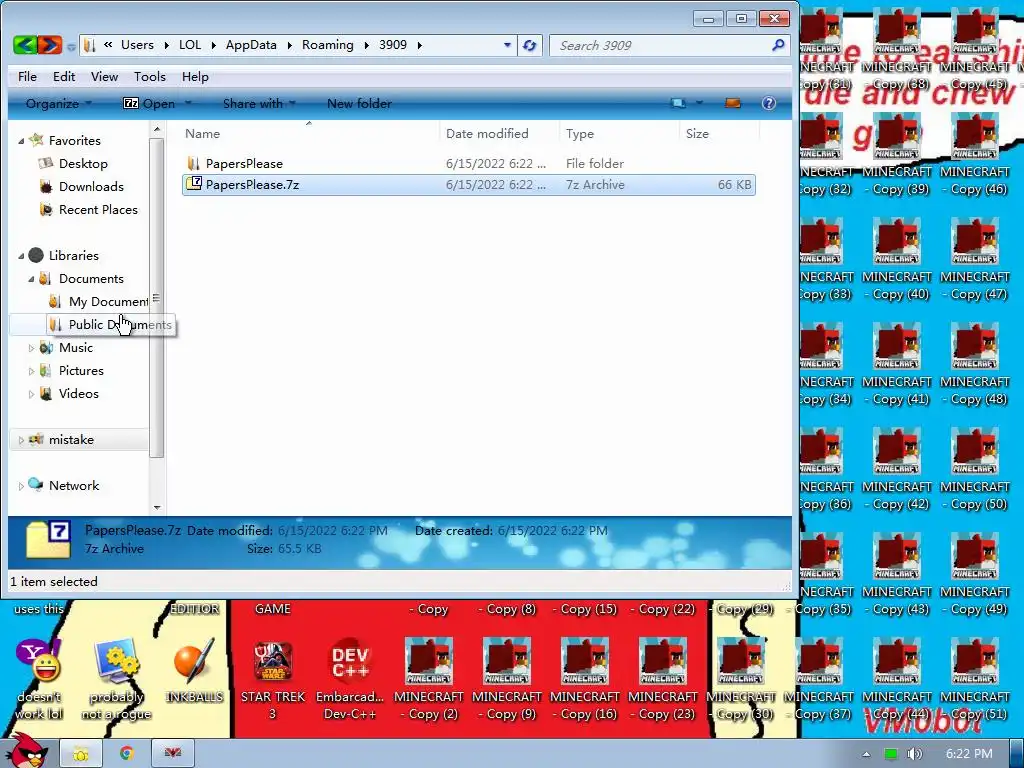The height and width of the screenshot is (768, 1024).
Task: Open the Tools menu
Action: pyautogui.click(x=150, y=76)
